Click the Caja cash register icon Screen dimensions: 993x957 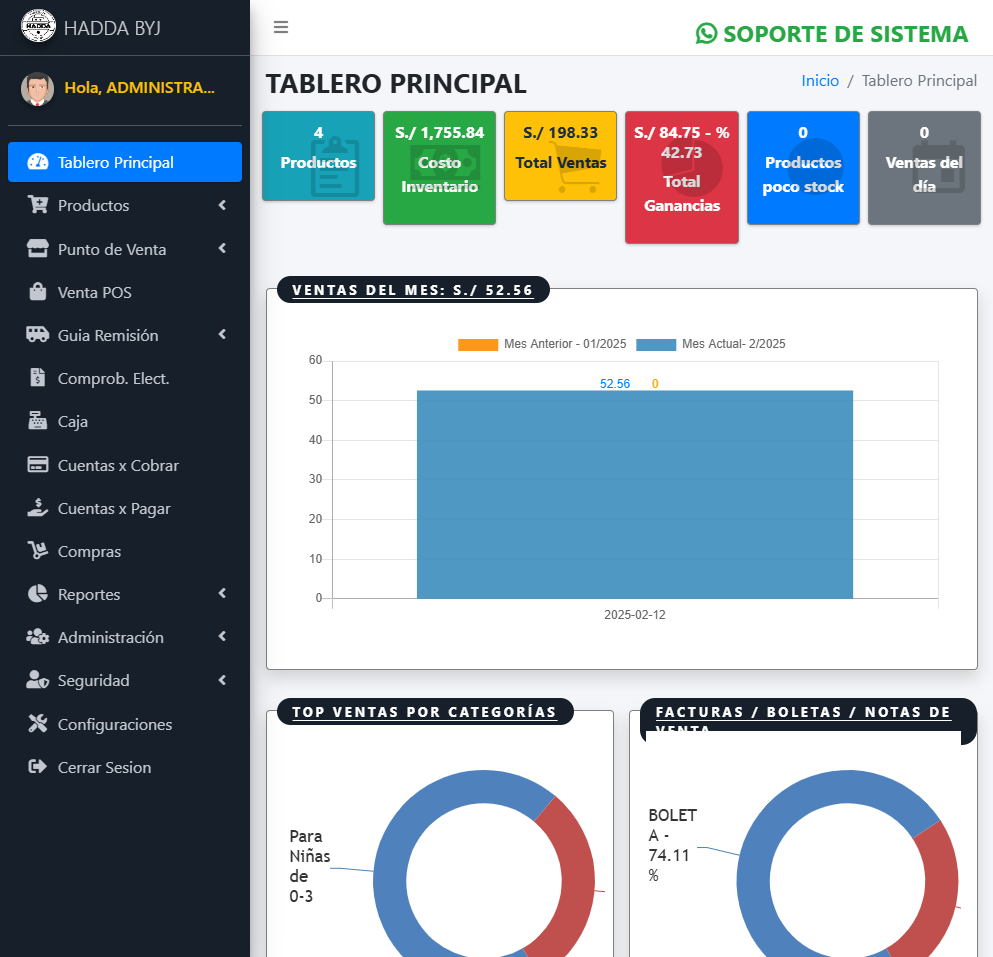(38, 421)
